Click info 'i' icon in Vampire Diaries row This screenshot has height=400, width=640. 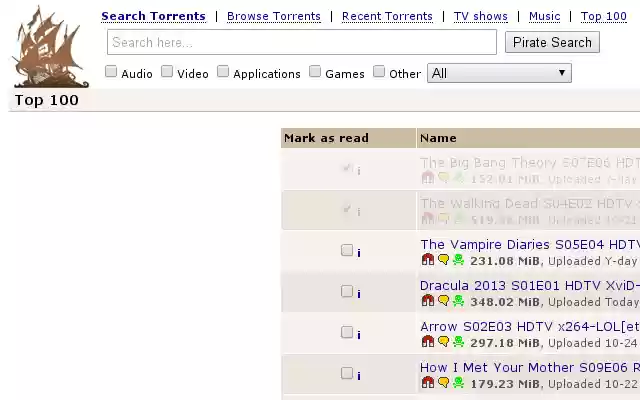359,253
